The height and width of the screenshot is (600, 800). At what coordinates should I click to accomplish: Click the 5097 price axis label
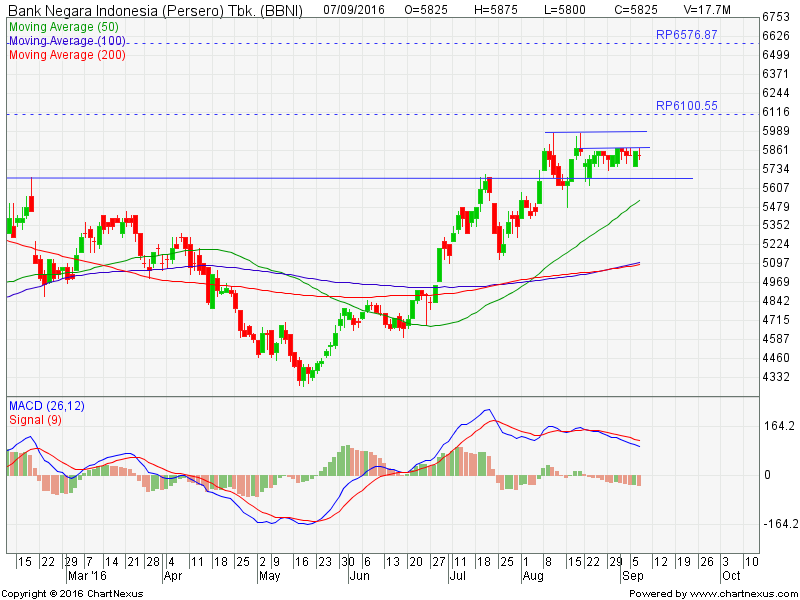coord(776,263)
